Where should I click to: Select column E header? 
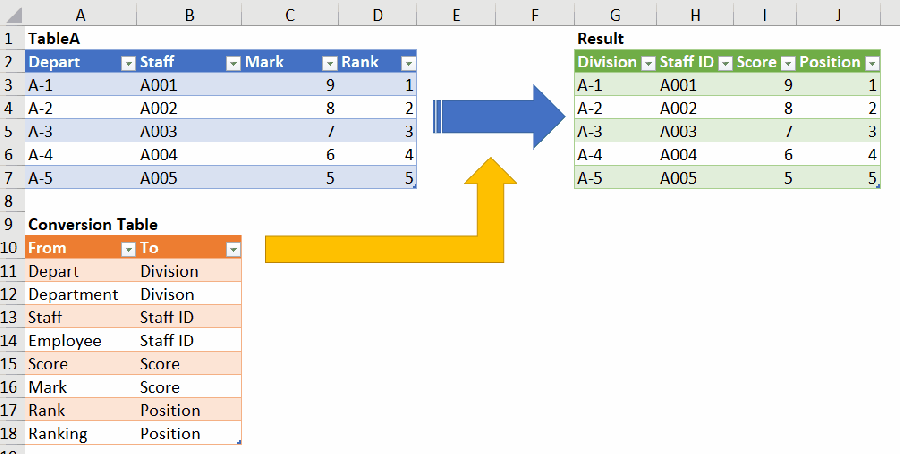click(x=456, y=14)
